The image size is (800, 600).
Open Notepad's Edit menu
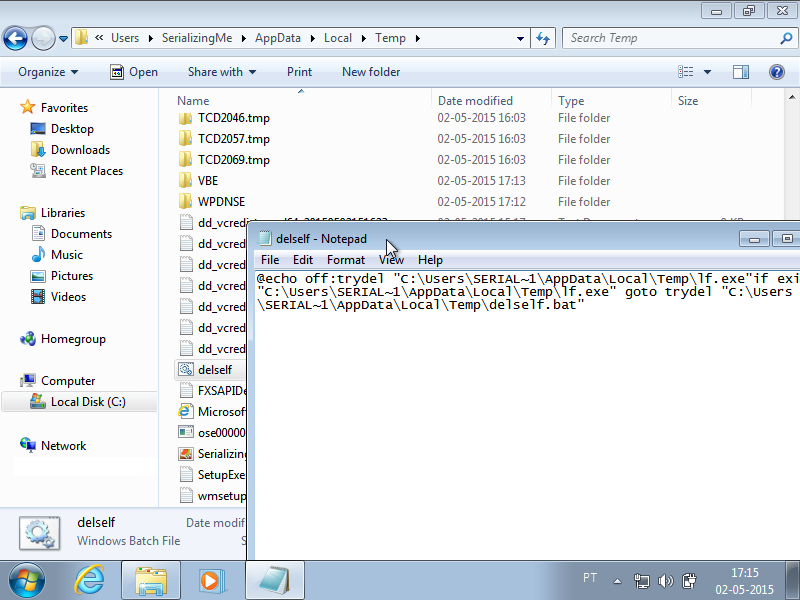click(302, 260)
